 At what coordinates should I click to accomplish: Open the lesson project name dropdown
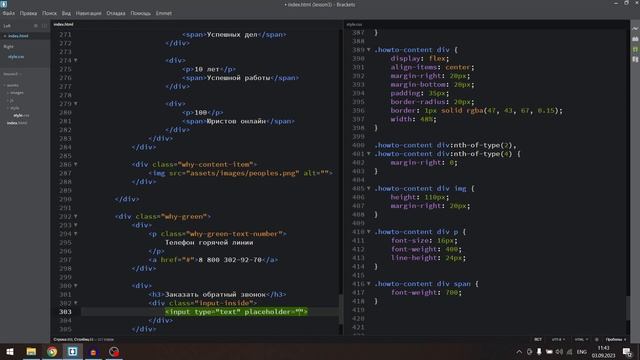[x=12, y=74]
